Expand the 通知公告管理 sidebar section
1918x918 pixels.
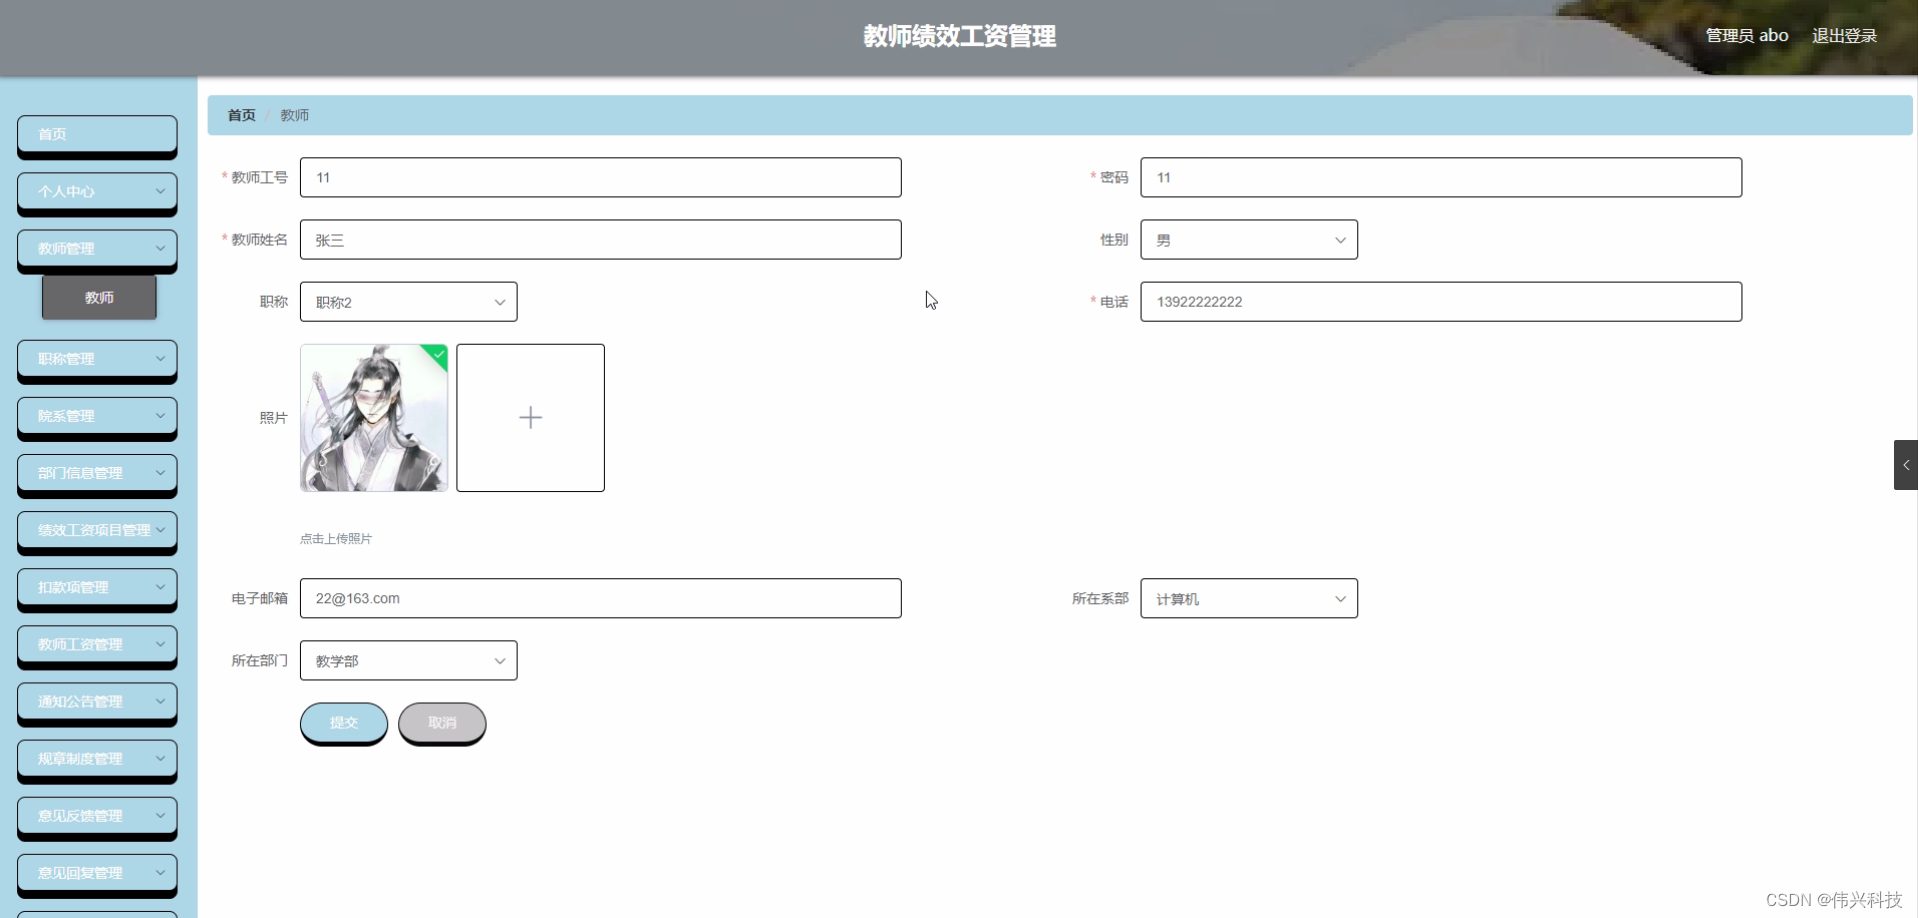pyautogui.click(x=96, y=702)
